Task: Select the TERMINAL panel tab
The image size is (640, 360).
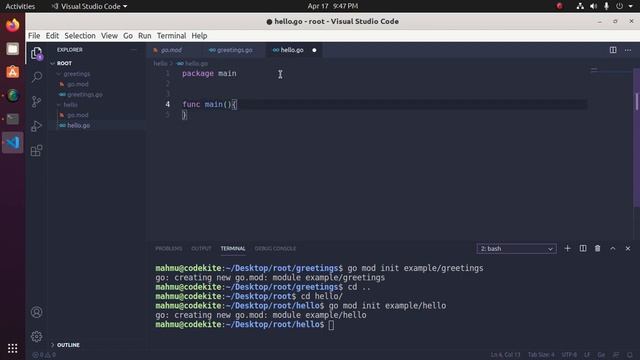Action: click(233, 249)
